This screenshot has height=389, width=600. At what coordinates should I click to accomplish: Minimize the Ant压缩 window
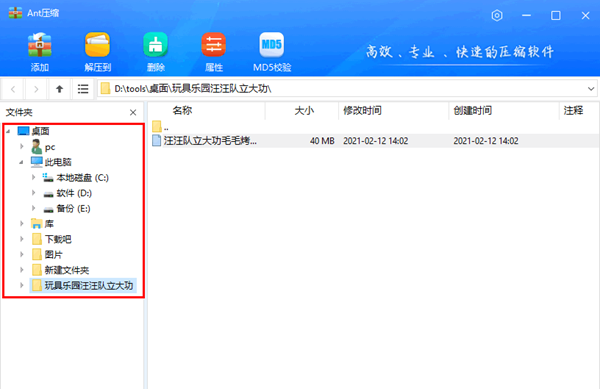527,16
